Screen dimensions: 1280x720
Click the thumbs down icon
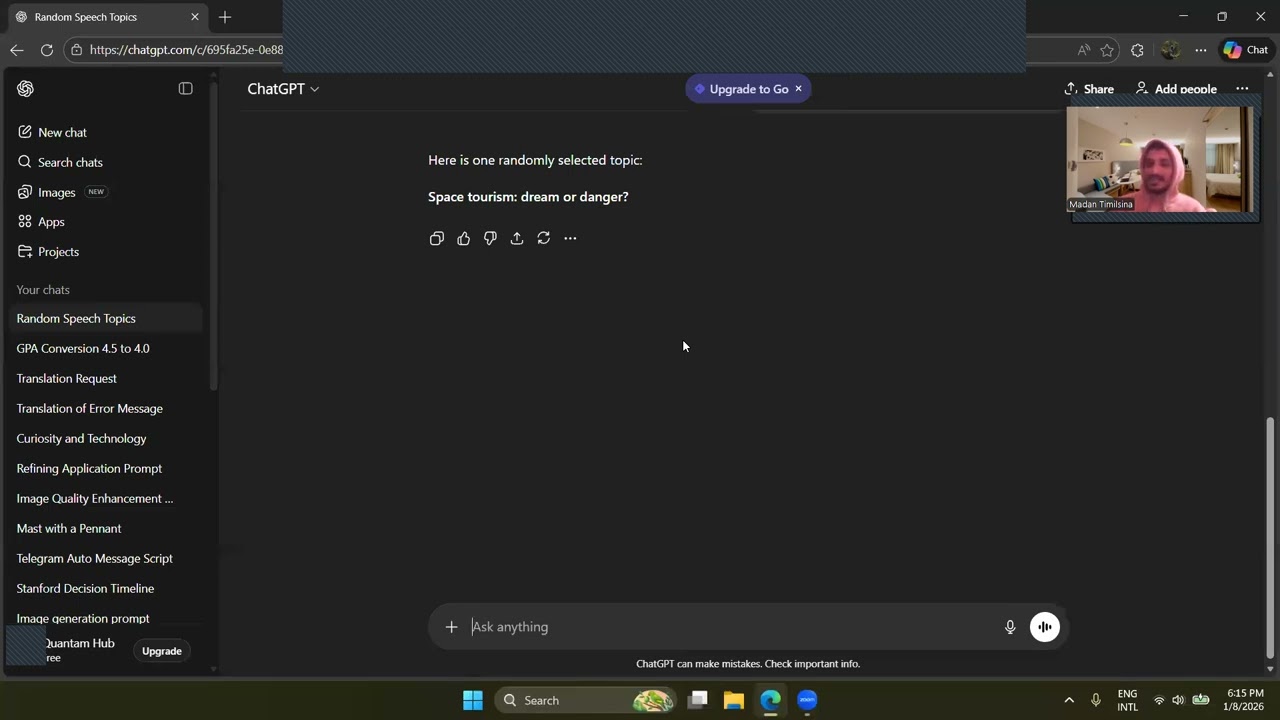(x=490, y=238)
